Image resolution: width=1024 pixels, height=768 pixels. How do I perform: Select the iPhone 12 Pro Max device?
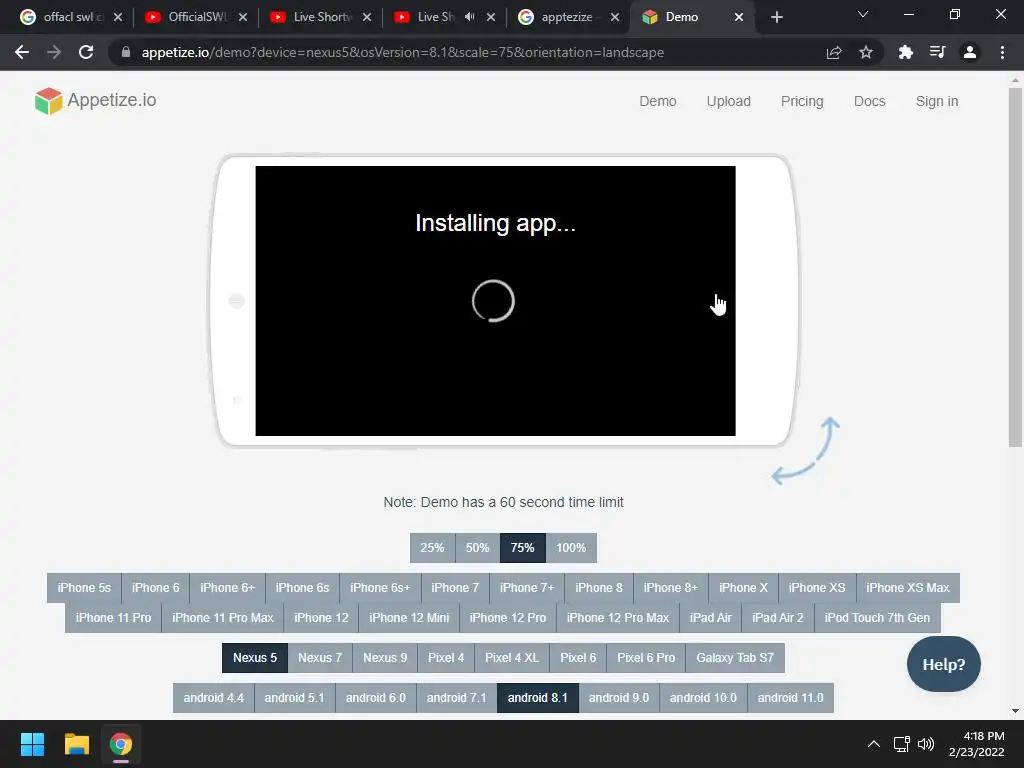point(618,618)
